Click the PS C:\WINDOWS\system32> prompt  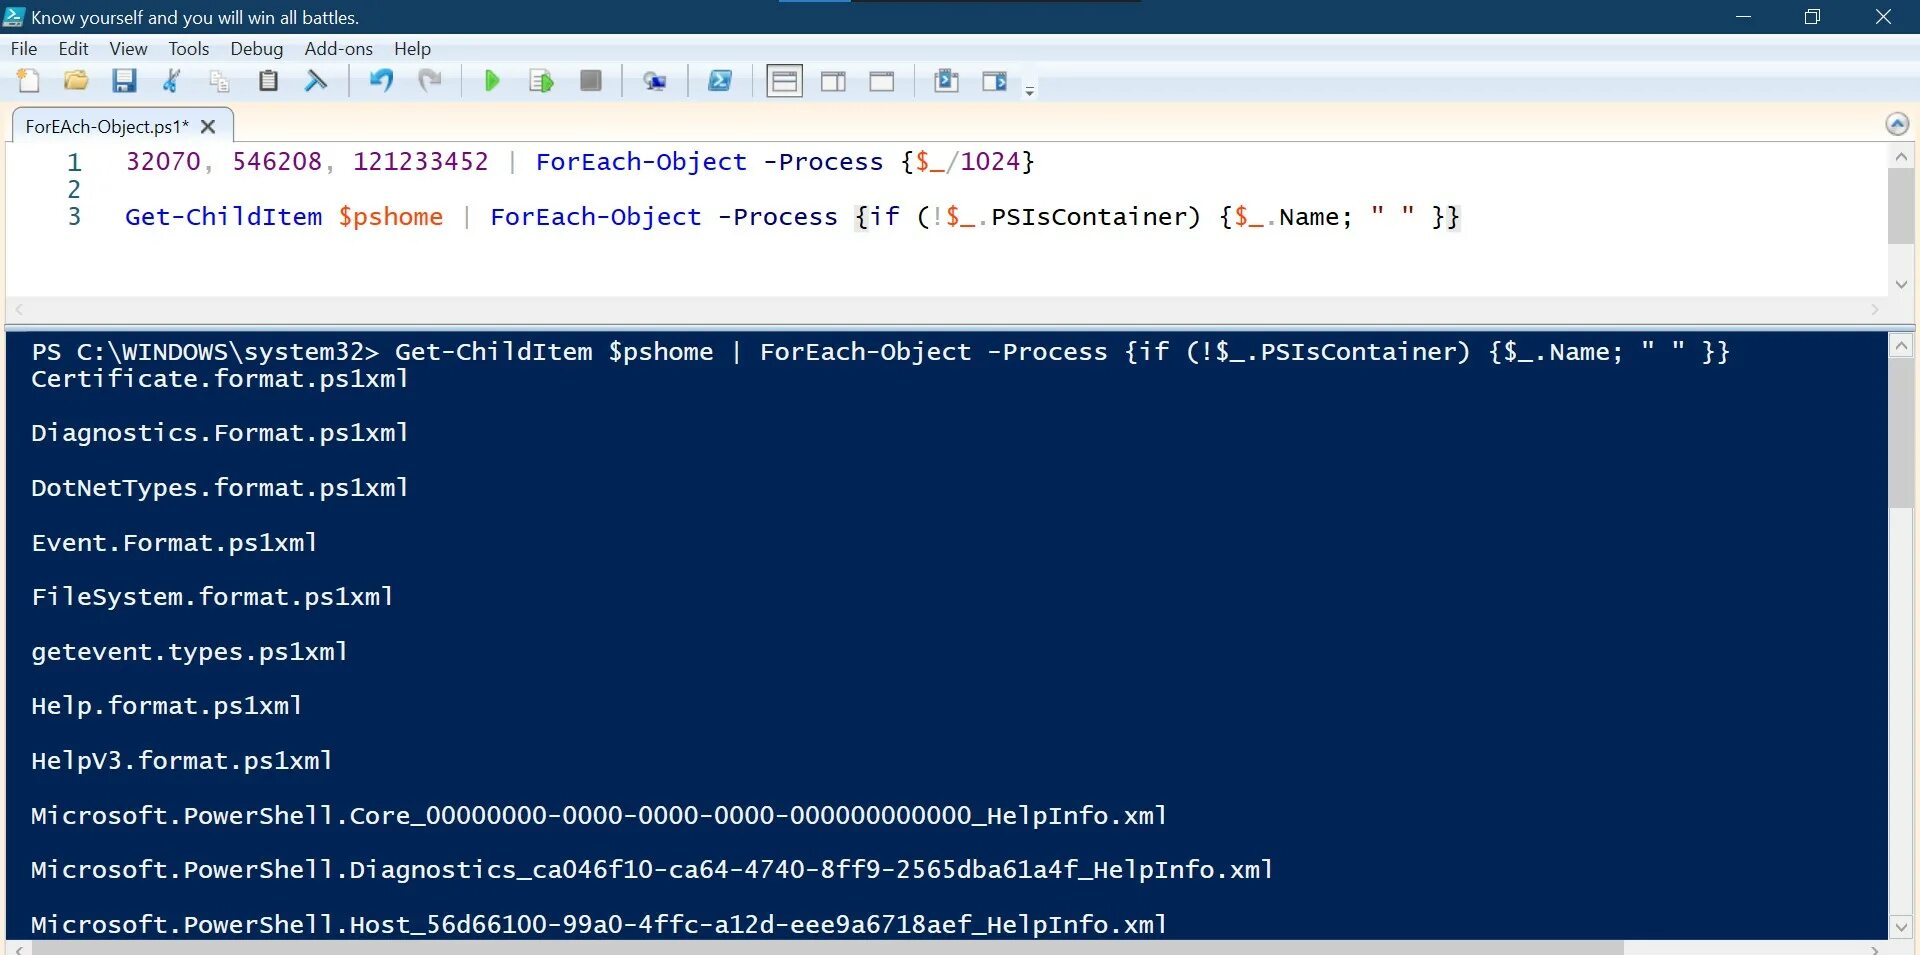(x=205, y=352)
